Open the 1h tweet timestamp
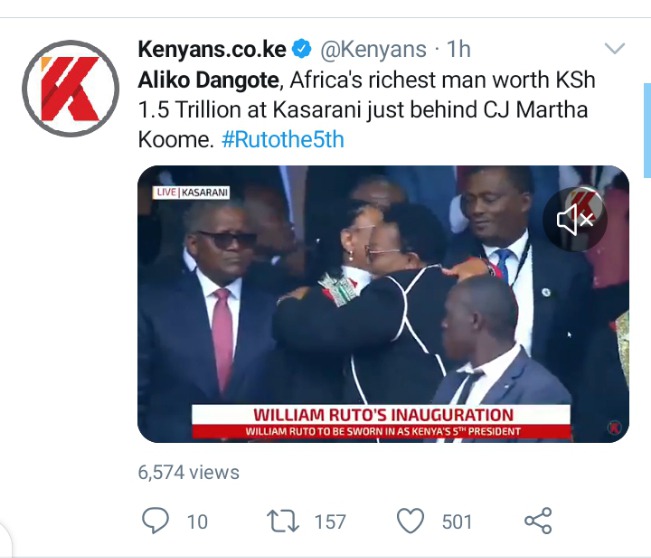The height and width of the screenshot is (558, 651). click(459, 49)
